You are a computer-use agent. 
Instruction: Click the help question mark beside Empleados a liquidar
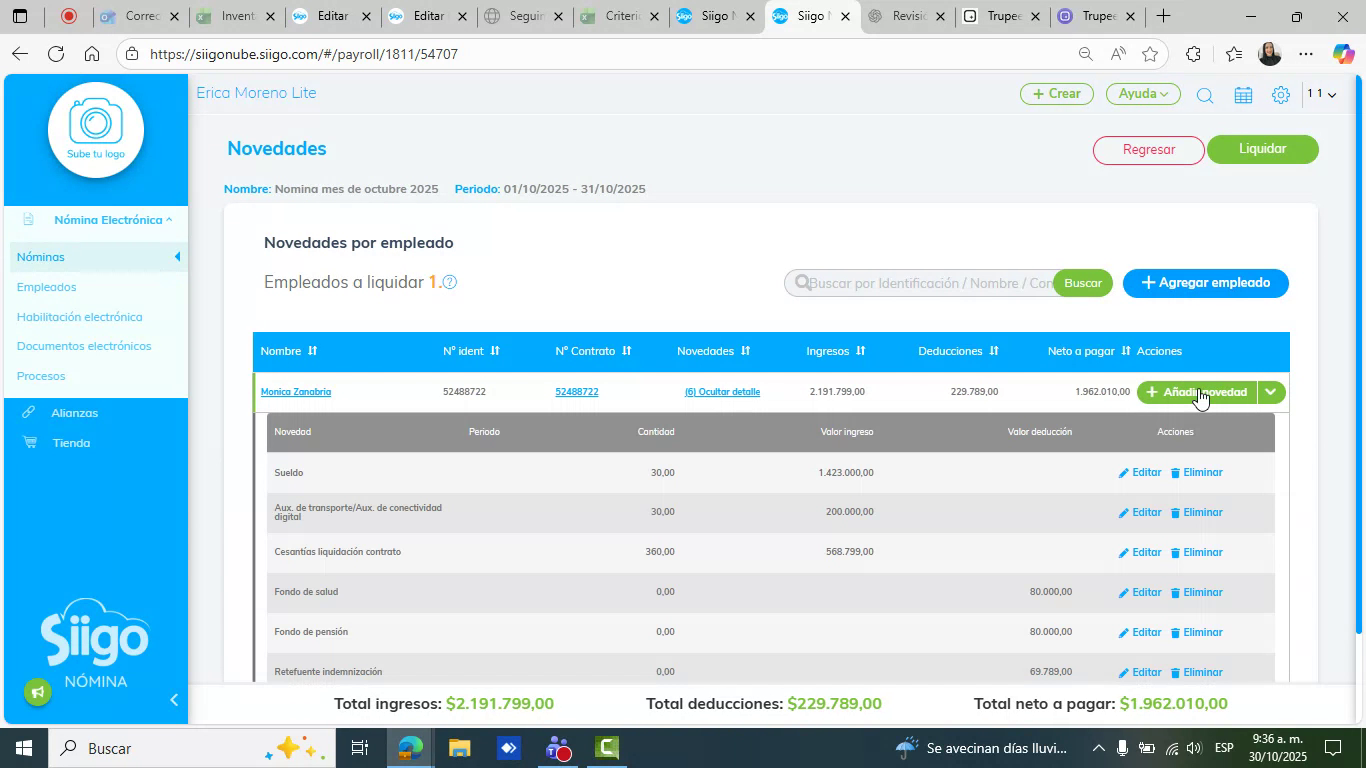click(450, 283)
